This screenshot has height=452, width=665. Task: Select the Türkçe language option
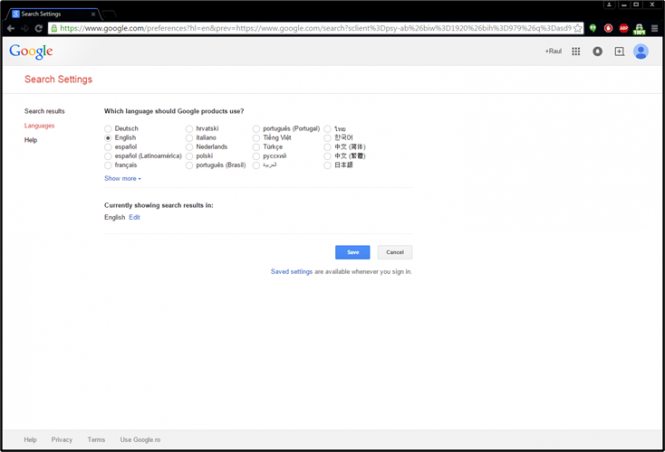pos(256,147)
